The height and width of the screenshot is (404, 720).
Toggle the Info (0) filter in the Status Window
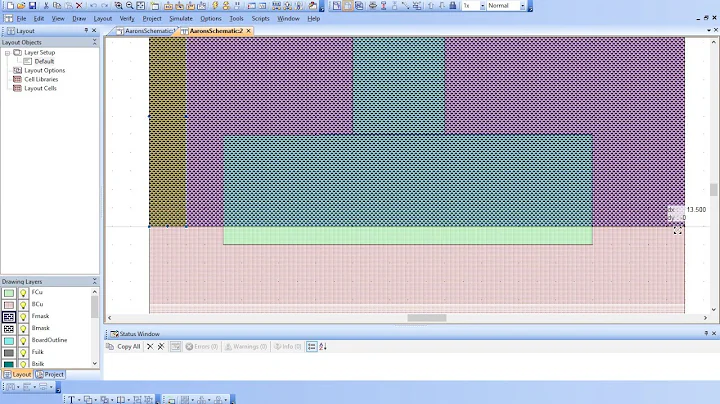pyautogui.click(x=287, y=347)
